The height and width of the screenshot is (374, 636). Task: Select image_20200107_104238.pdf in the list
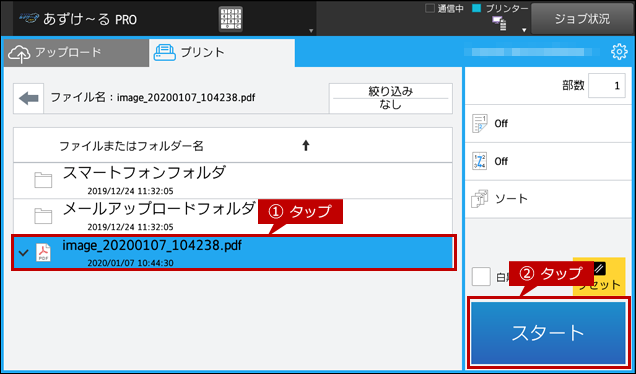click(x=233, y=252)
